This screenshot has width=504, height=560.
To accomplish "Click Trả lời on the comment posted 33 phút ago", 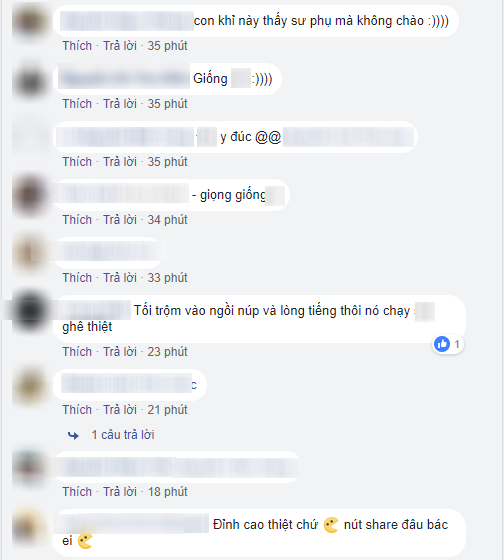I will coord(120,278).
